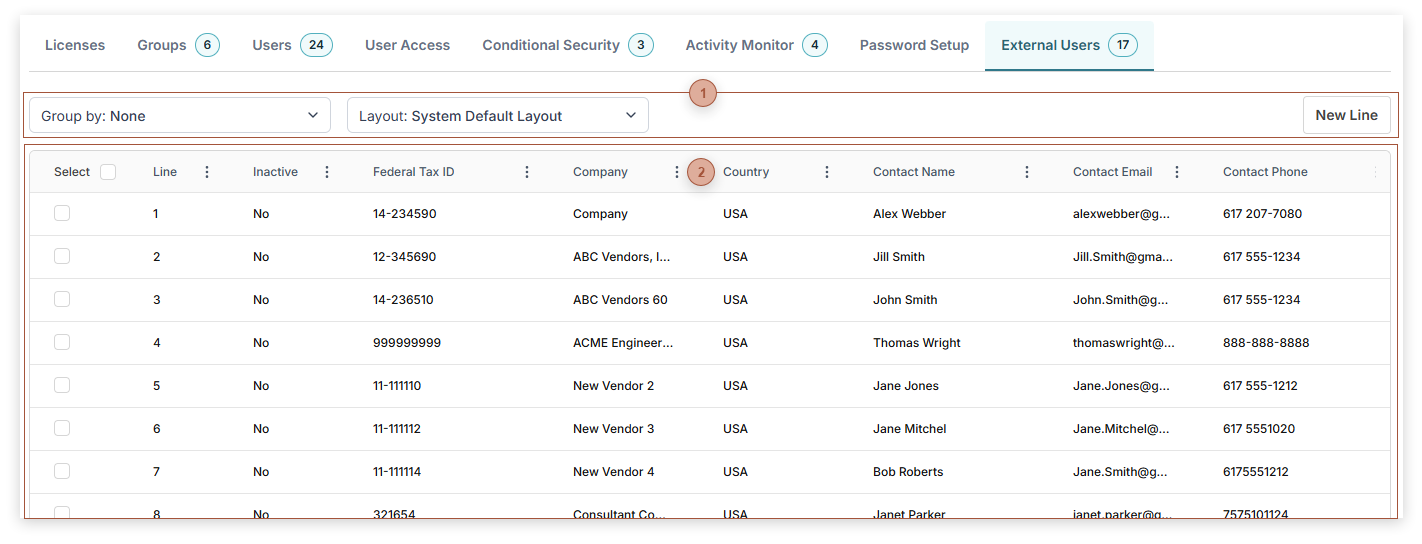
Task: Check the box for line 1 row
Action: pos(62,213)
